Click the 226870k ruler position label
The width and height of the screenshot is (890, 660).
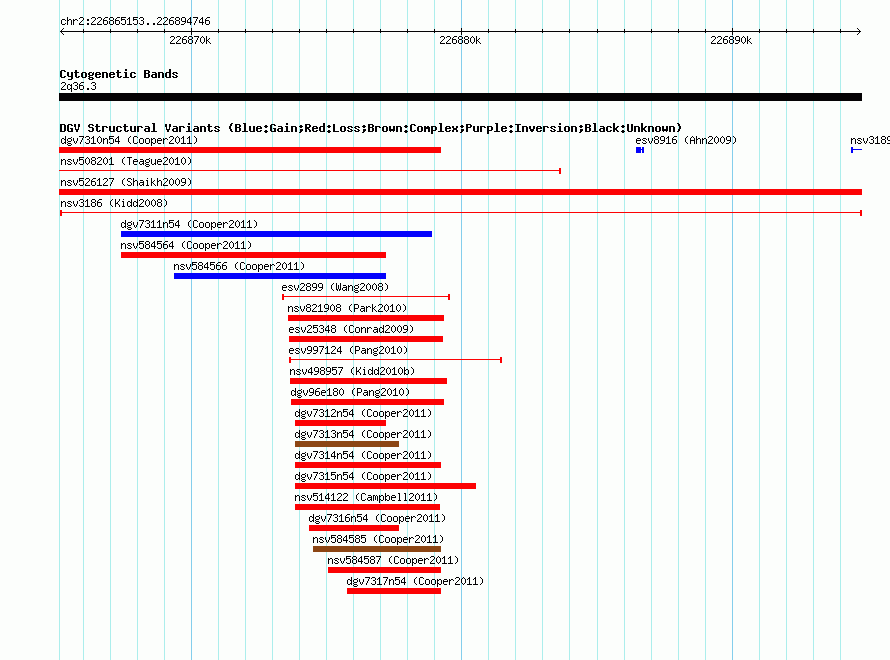190,40
